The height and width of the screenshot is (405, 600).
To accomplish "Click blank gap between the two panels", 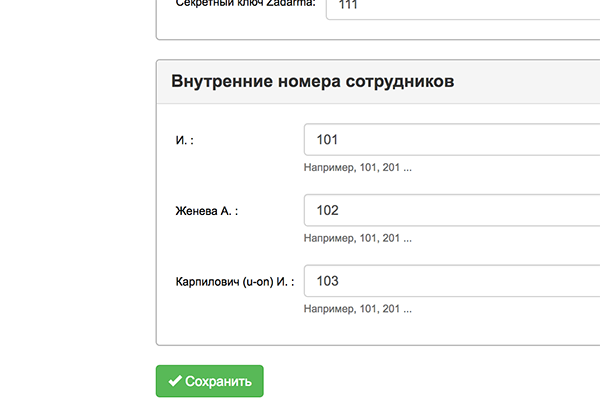I will point(380,50).
